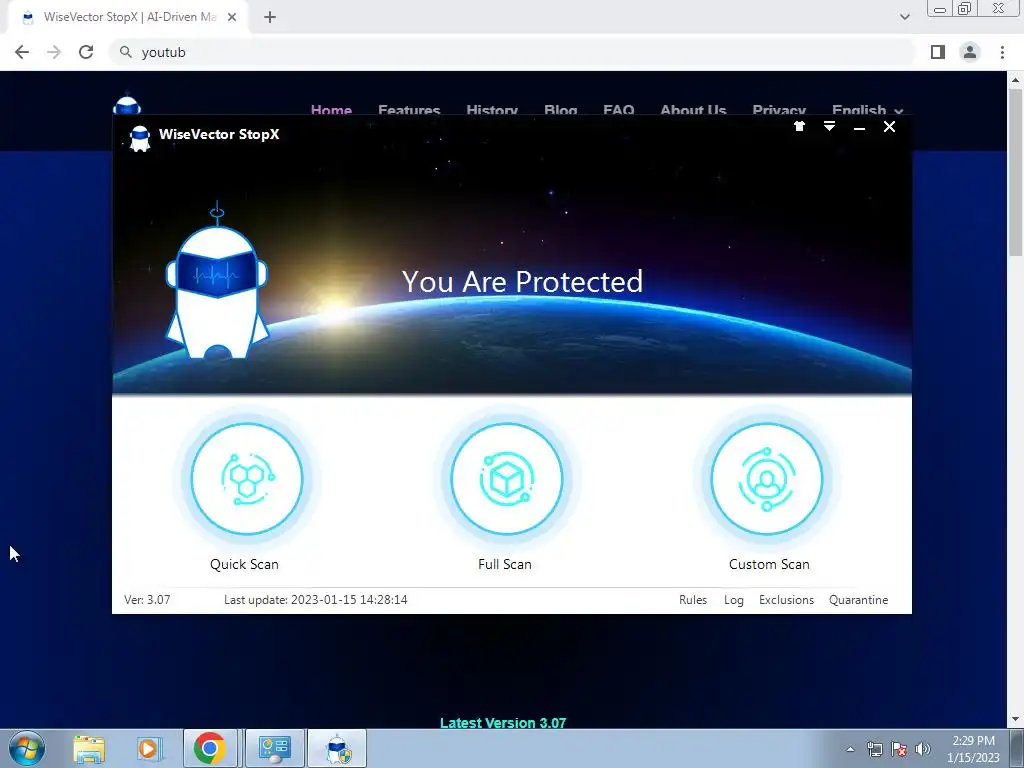Switch to Chrome in the taskbar
The height and width of the screenshot is (768, 1024).
pos(210,748)
